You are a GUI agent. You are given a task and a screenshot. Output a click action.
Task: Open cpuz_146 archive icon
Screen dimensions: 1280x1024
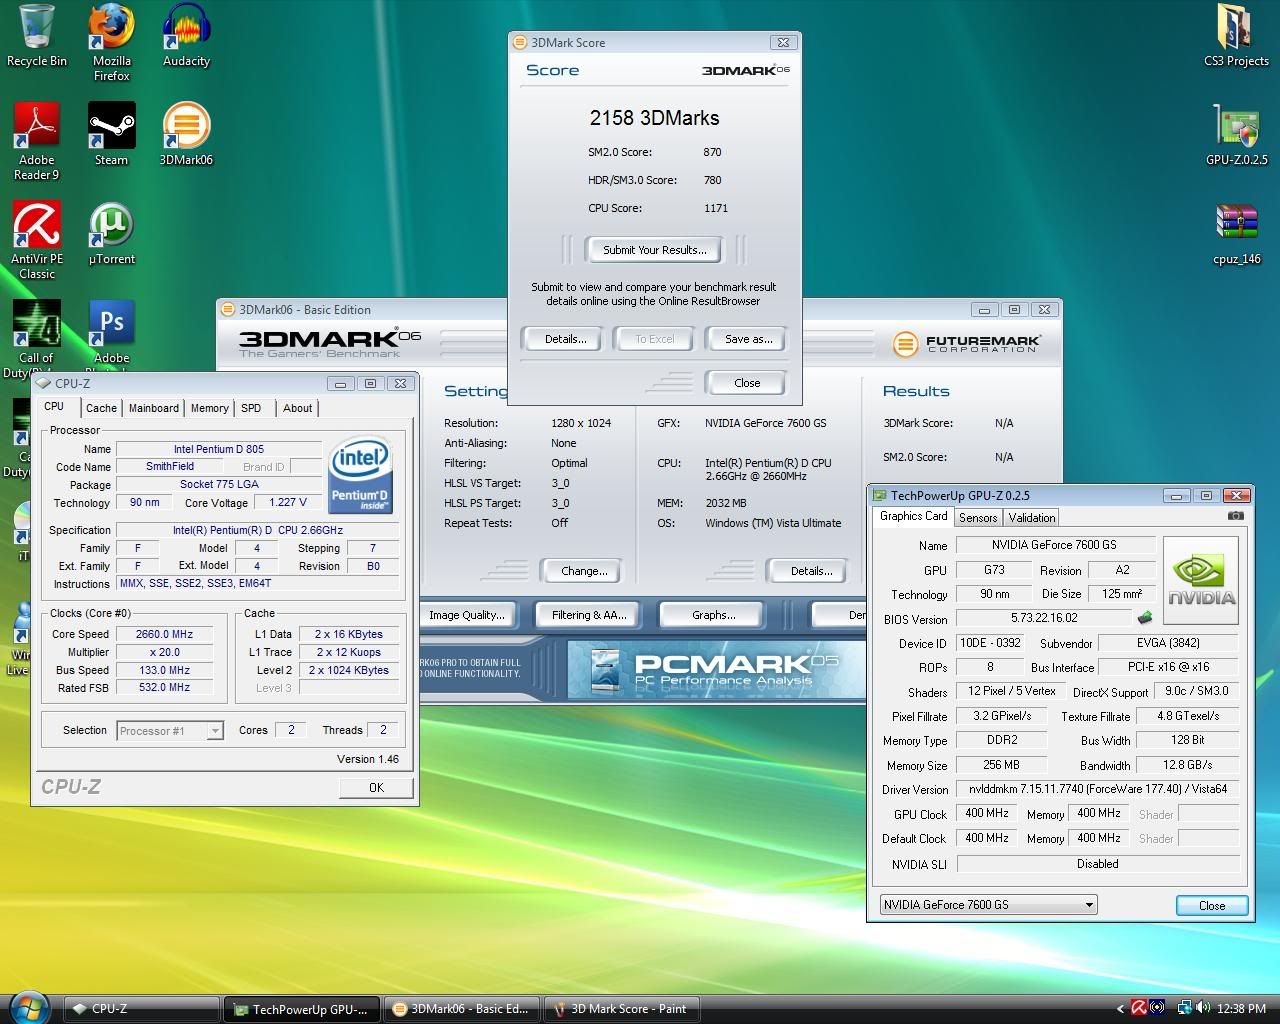pos(1236,233)
